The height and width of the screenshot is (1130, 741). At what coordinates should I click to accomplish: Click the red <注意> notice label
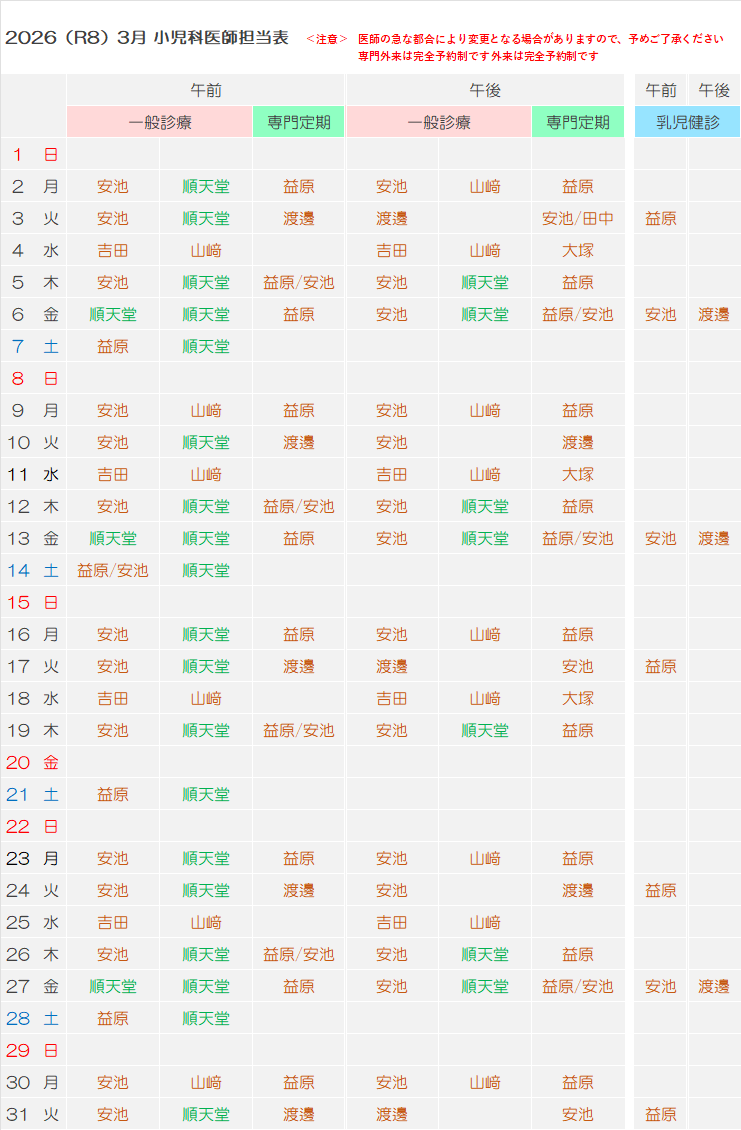(x=327, y=39)
